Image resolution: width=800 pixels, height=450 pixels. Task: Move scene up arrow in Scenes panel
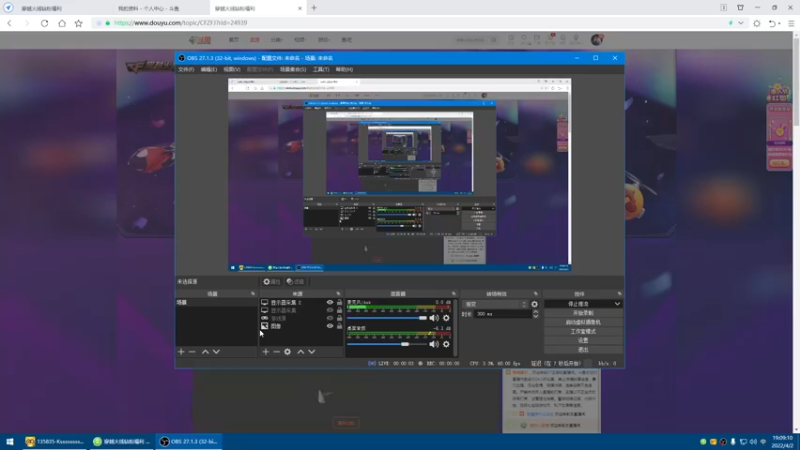[205, 352]
